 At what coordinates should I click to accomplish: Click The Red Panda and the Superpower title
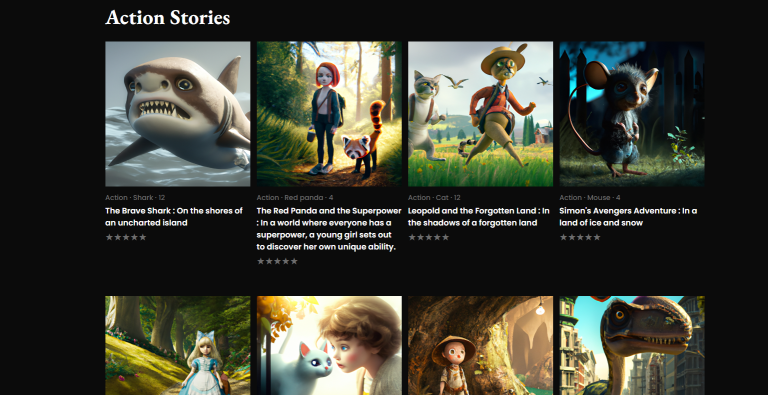(327, 229)
